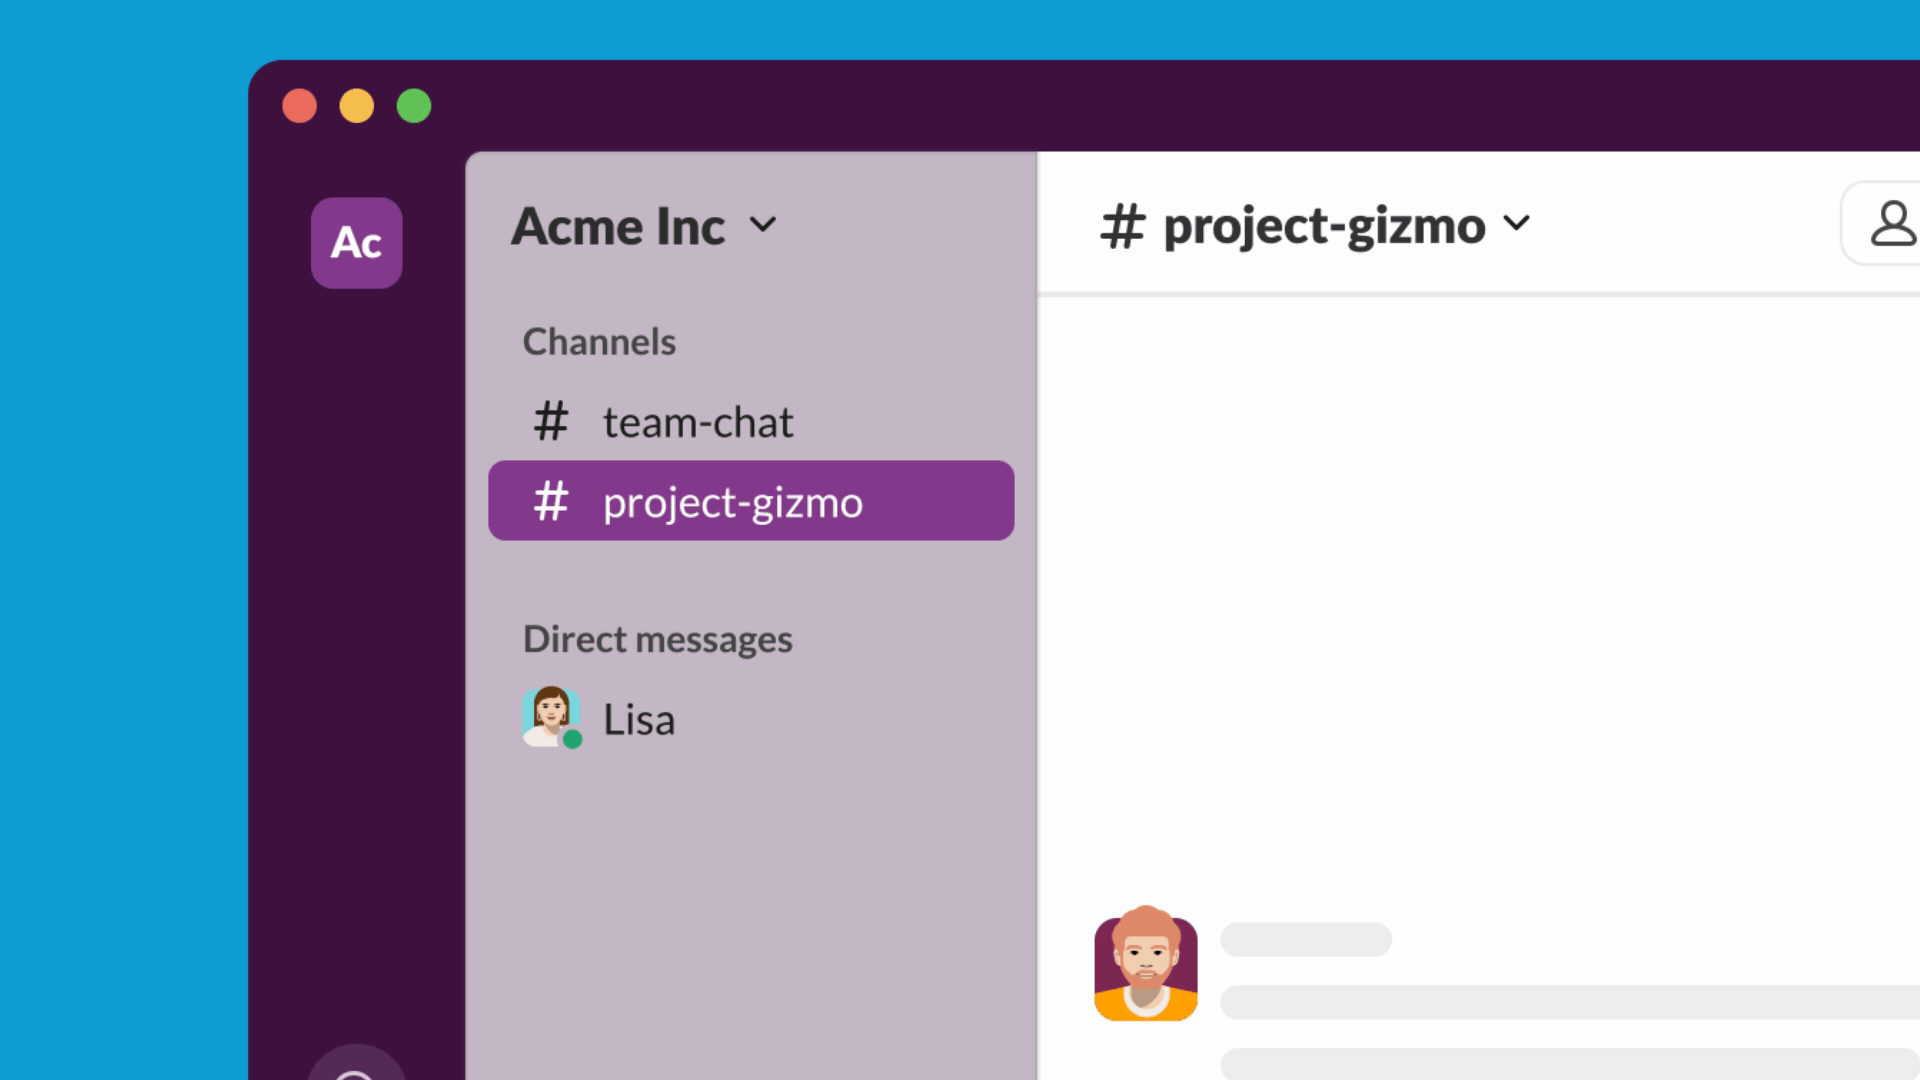This screenshot has height=1080, width=1920.
Task: Open the Acme Inc workspace menu
Action: tap(618, 227)
